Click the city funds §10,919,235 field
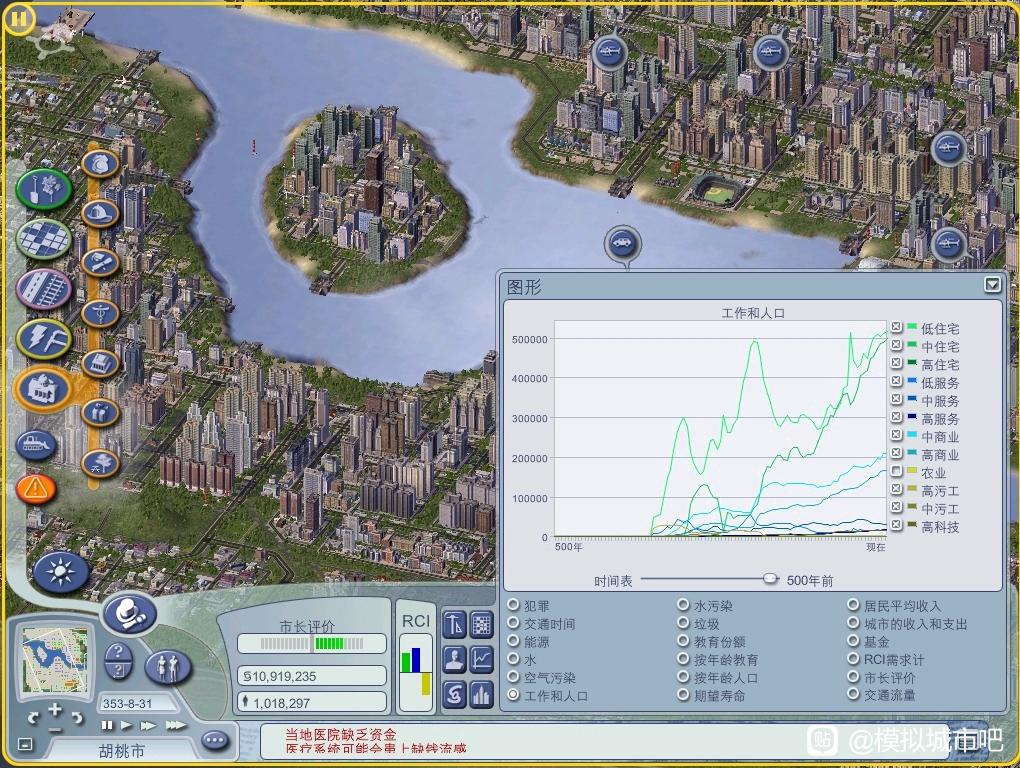The image size is (1020, 768). (x=312, y=676)
